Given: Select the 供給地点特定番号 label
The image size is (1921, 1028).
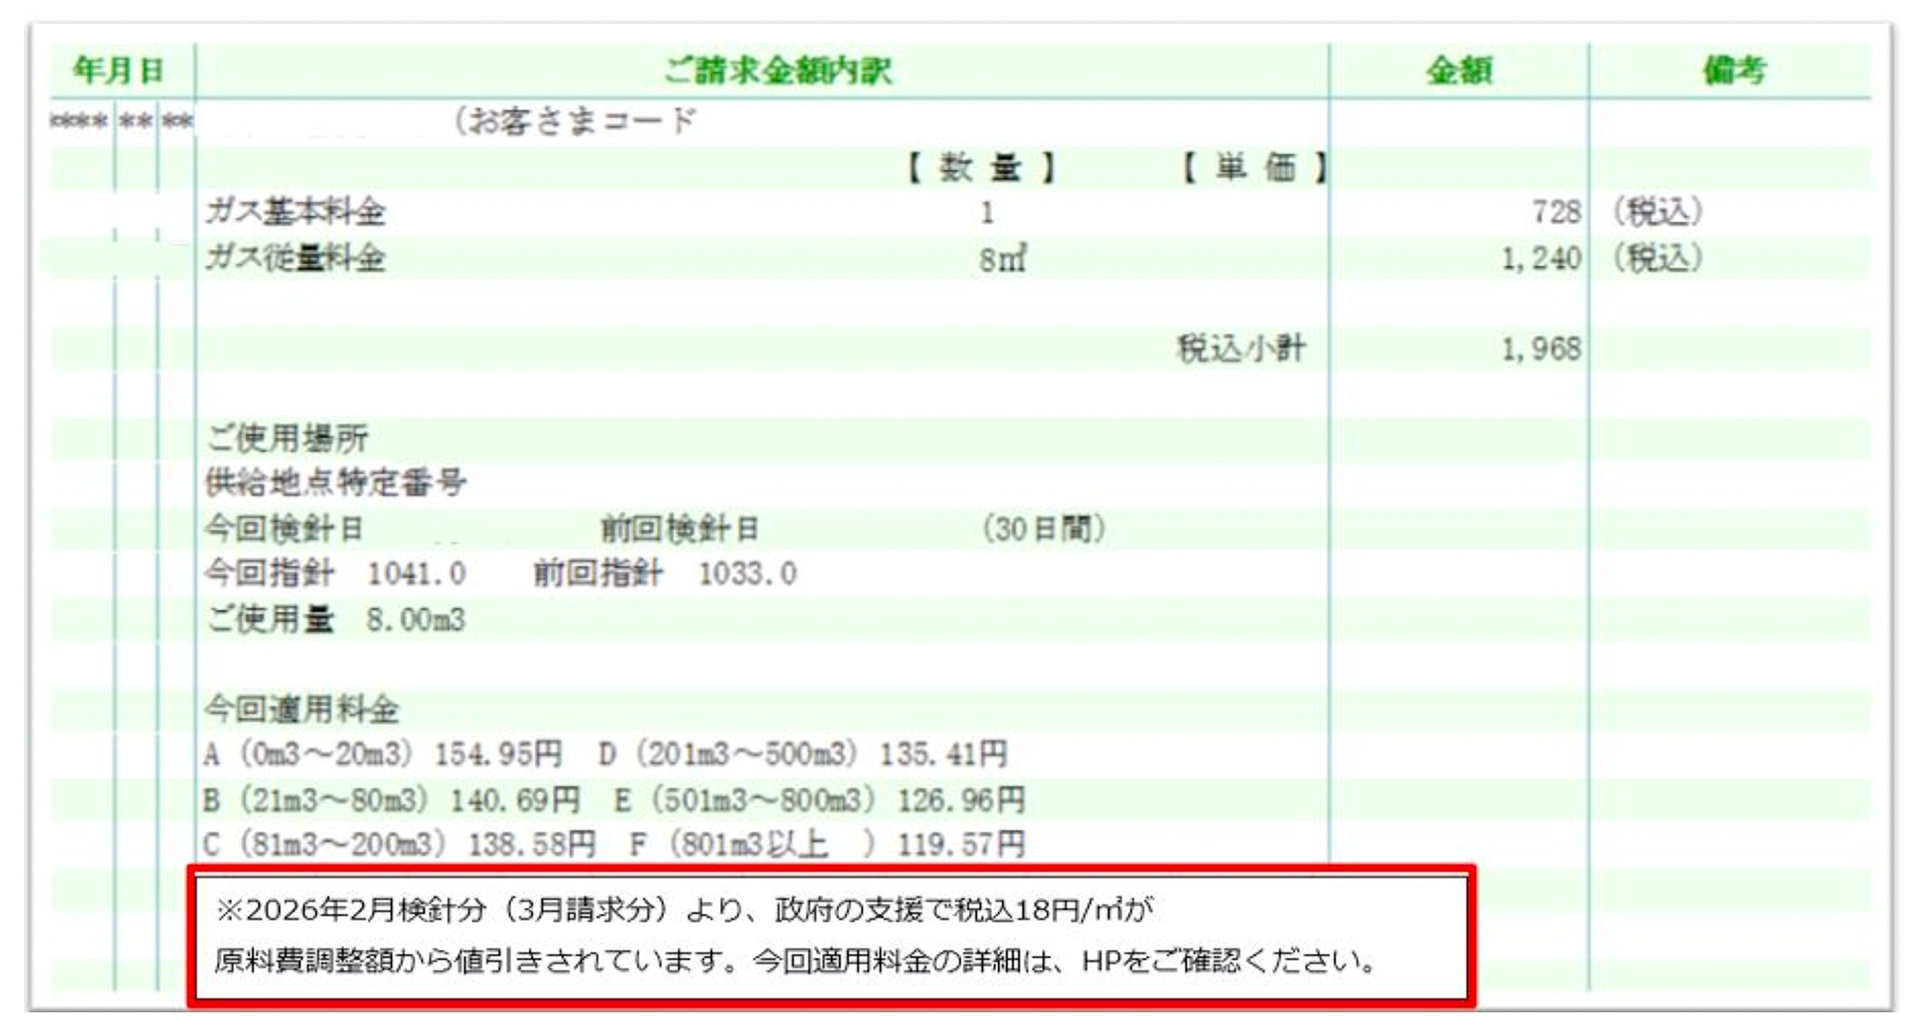Looking at the screenshot, I should (x=335, y=483).
